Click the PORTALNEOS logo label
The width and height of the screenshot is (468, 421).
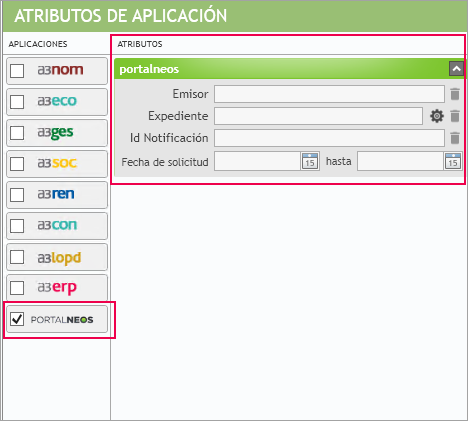(x=62, y=320)
